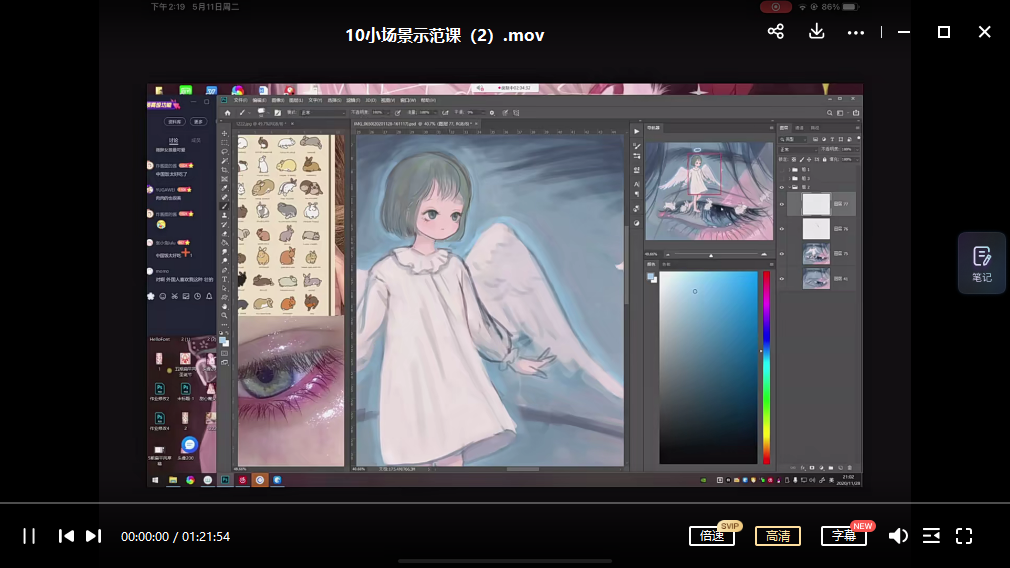Click the Photoshop search icon
The width and height of the screenshot is (1010, 568).
click(x=830, y=113)
